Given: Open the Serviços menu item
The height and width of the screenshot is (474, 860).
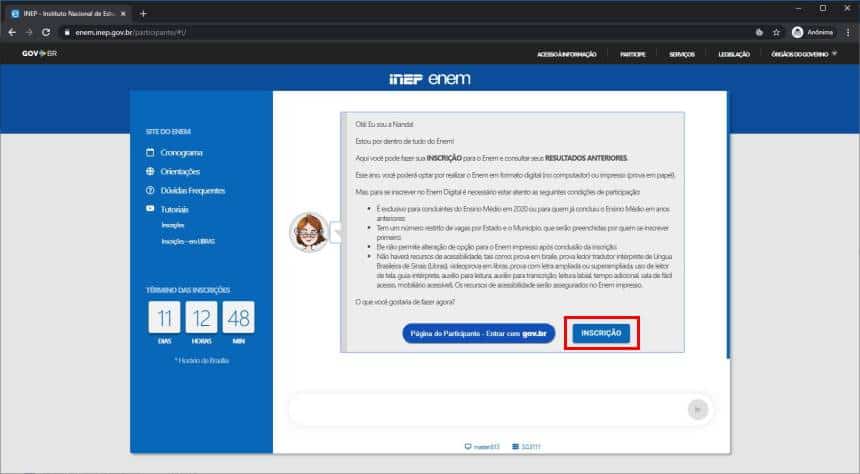Looking at the screenshot, I should pyautogui.click(x=682, y=54).
